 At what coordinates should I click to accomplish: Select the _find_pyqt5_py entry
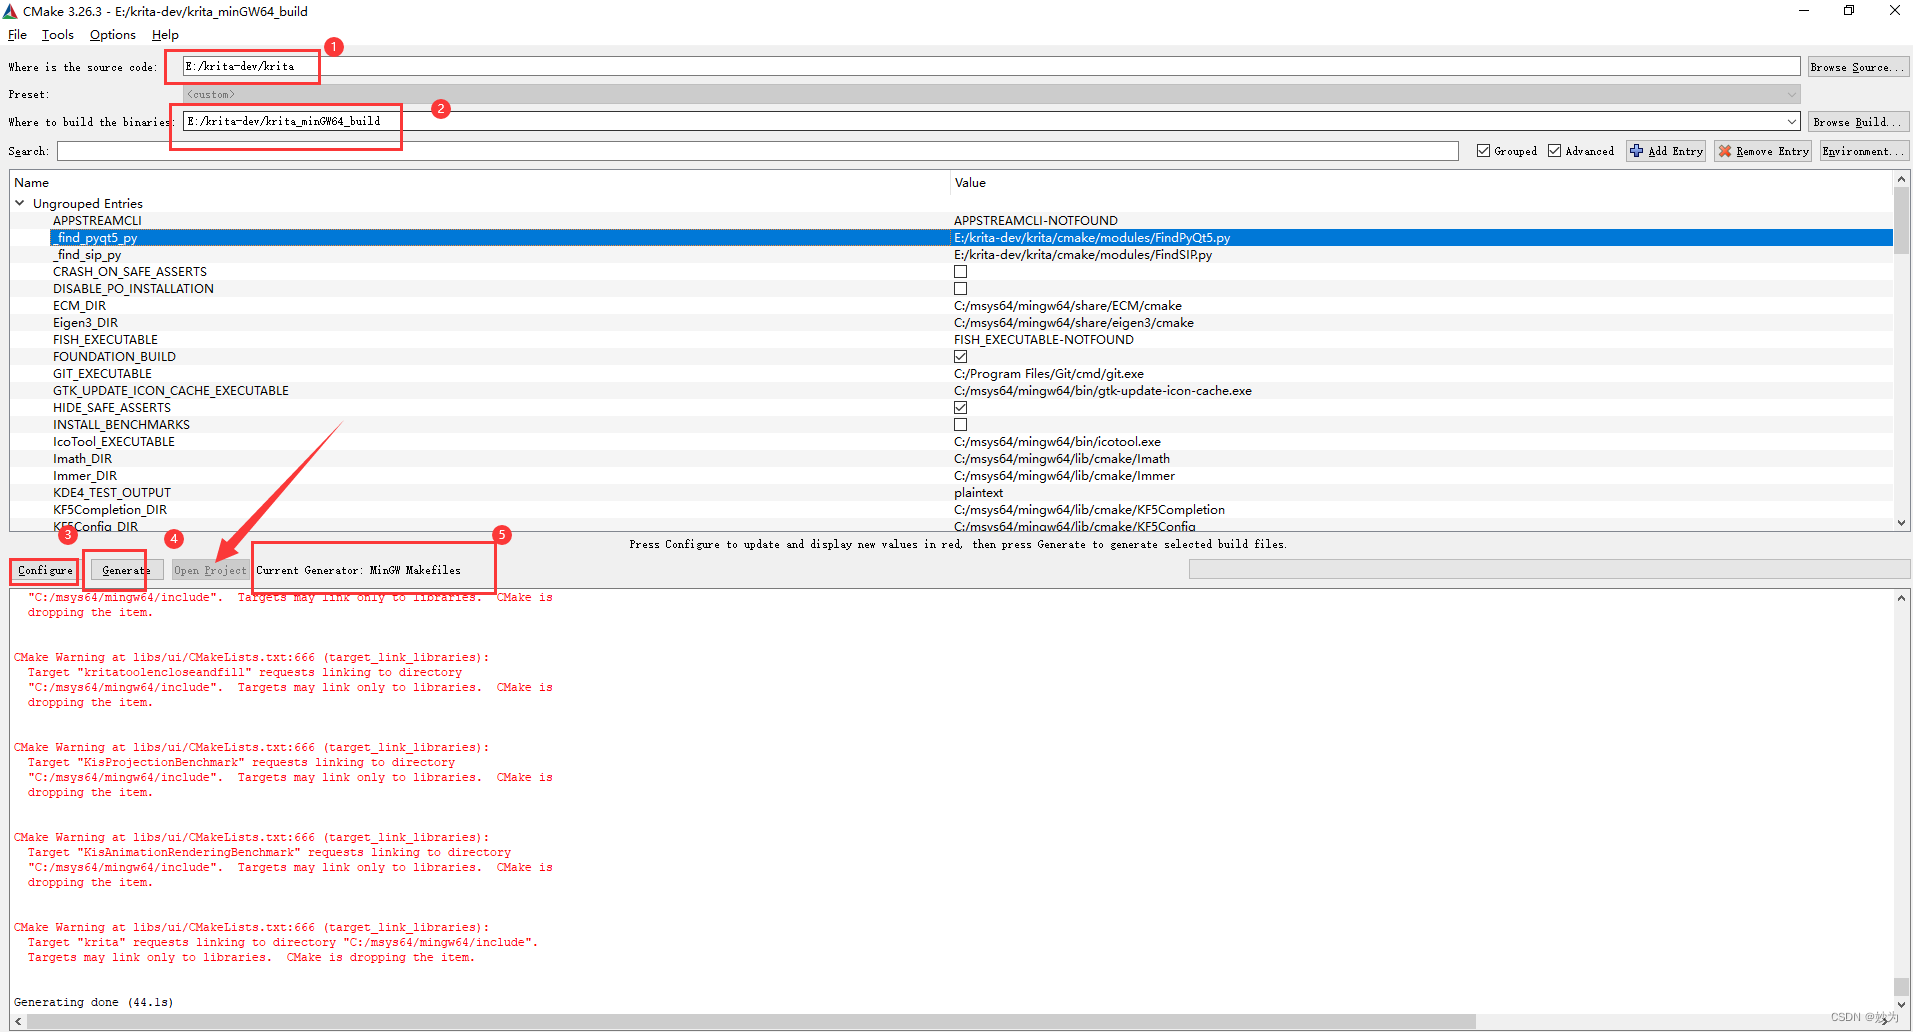96,238
